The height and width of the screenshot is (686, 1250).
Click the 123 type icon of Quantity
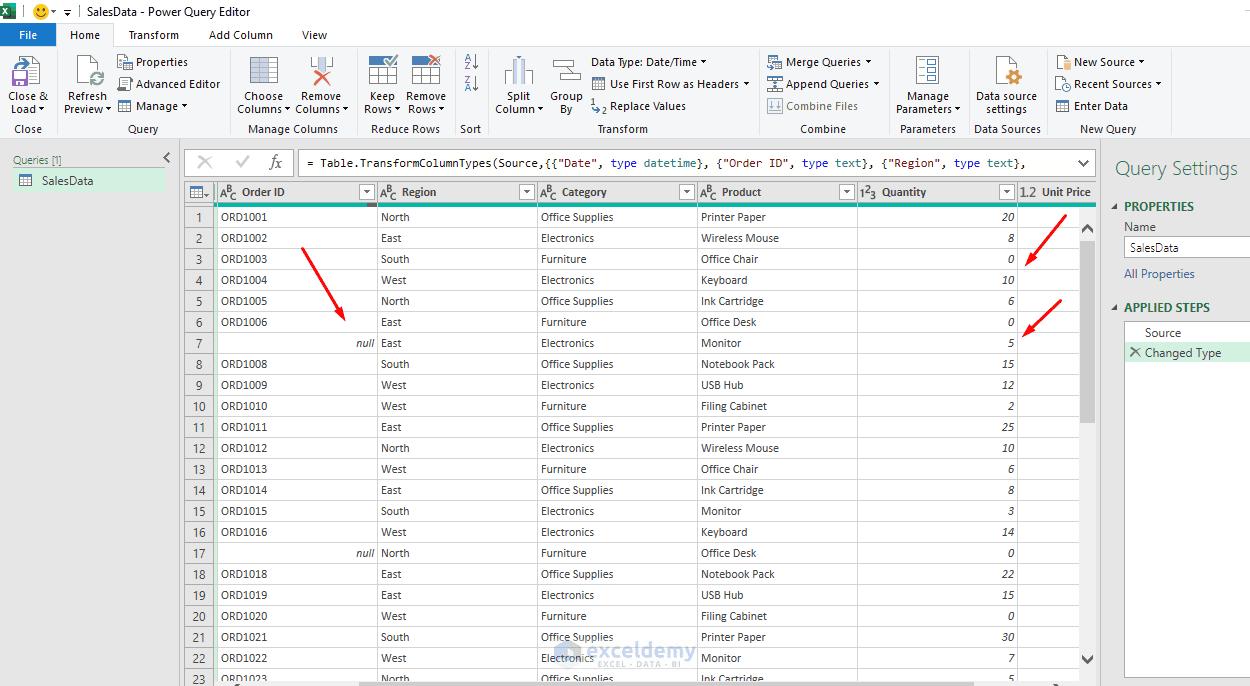click(x=868, y=192)
